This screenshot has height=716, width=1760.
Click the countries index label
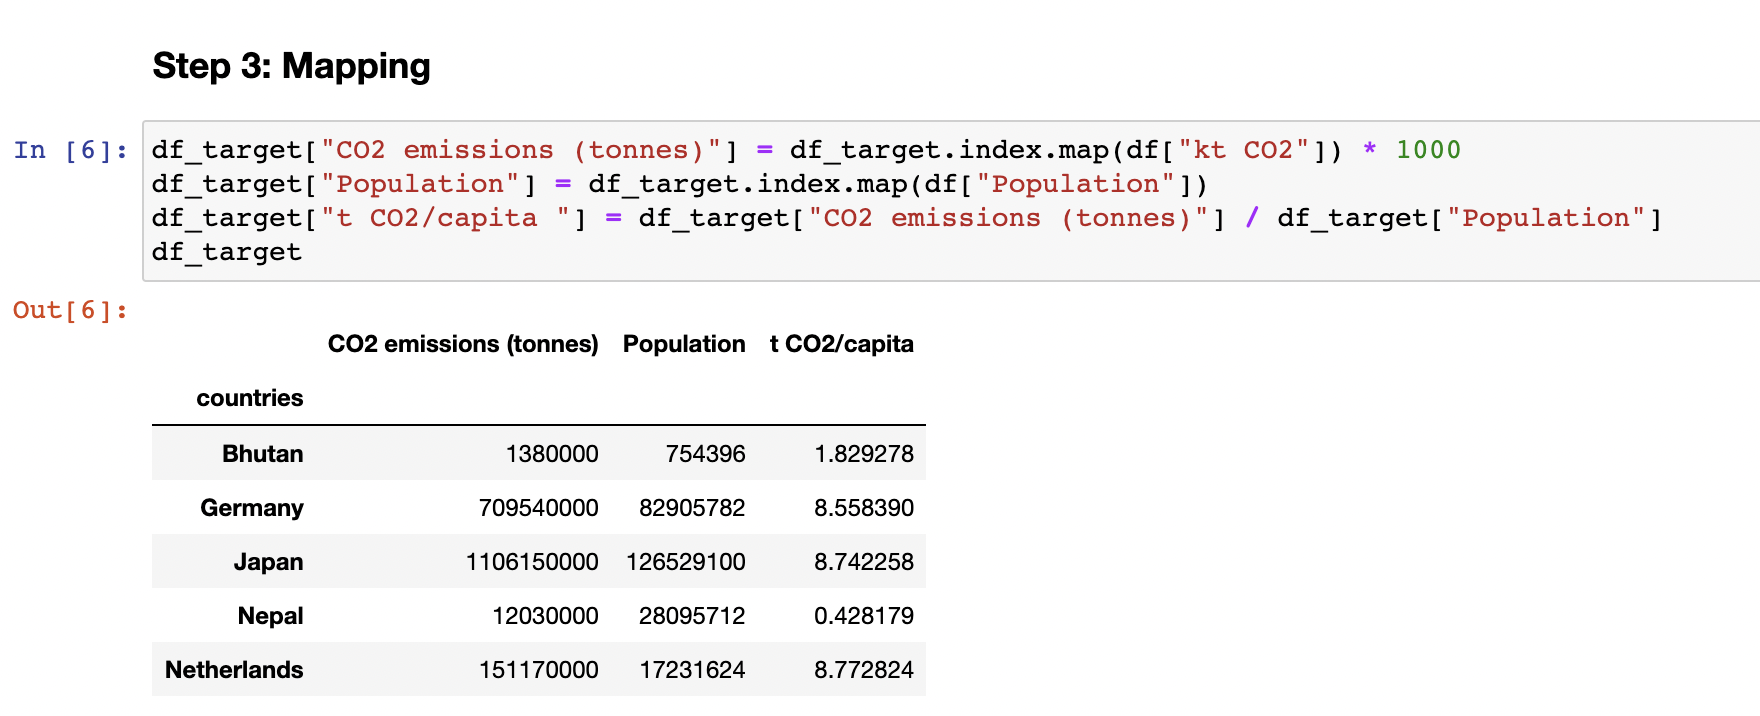250,398
